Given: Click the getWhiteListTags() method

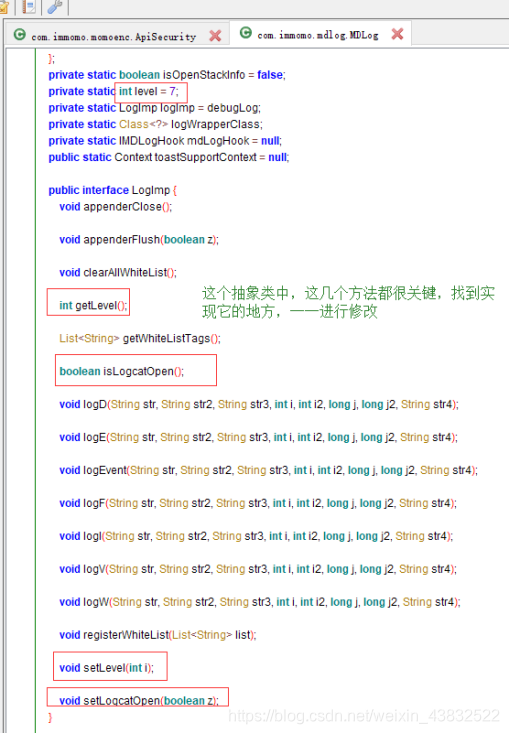Looking at the screenshot, I should point(140,338).
